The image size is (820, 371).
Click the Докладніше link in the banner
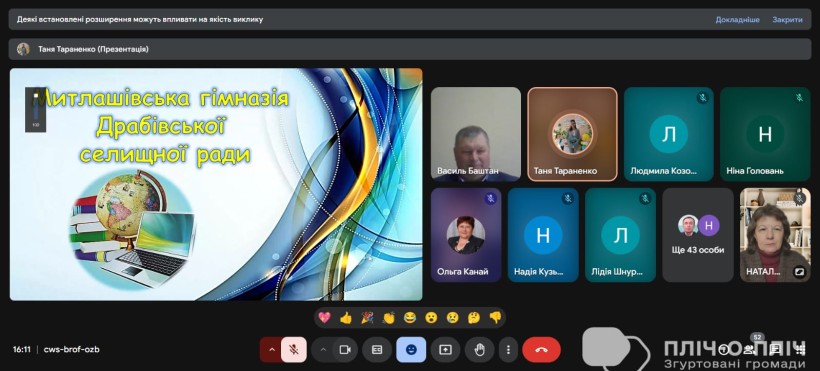click(737, 19)
